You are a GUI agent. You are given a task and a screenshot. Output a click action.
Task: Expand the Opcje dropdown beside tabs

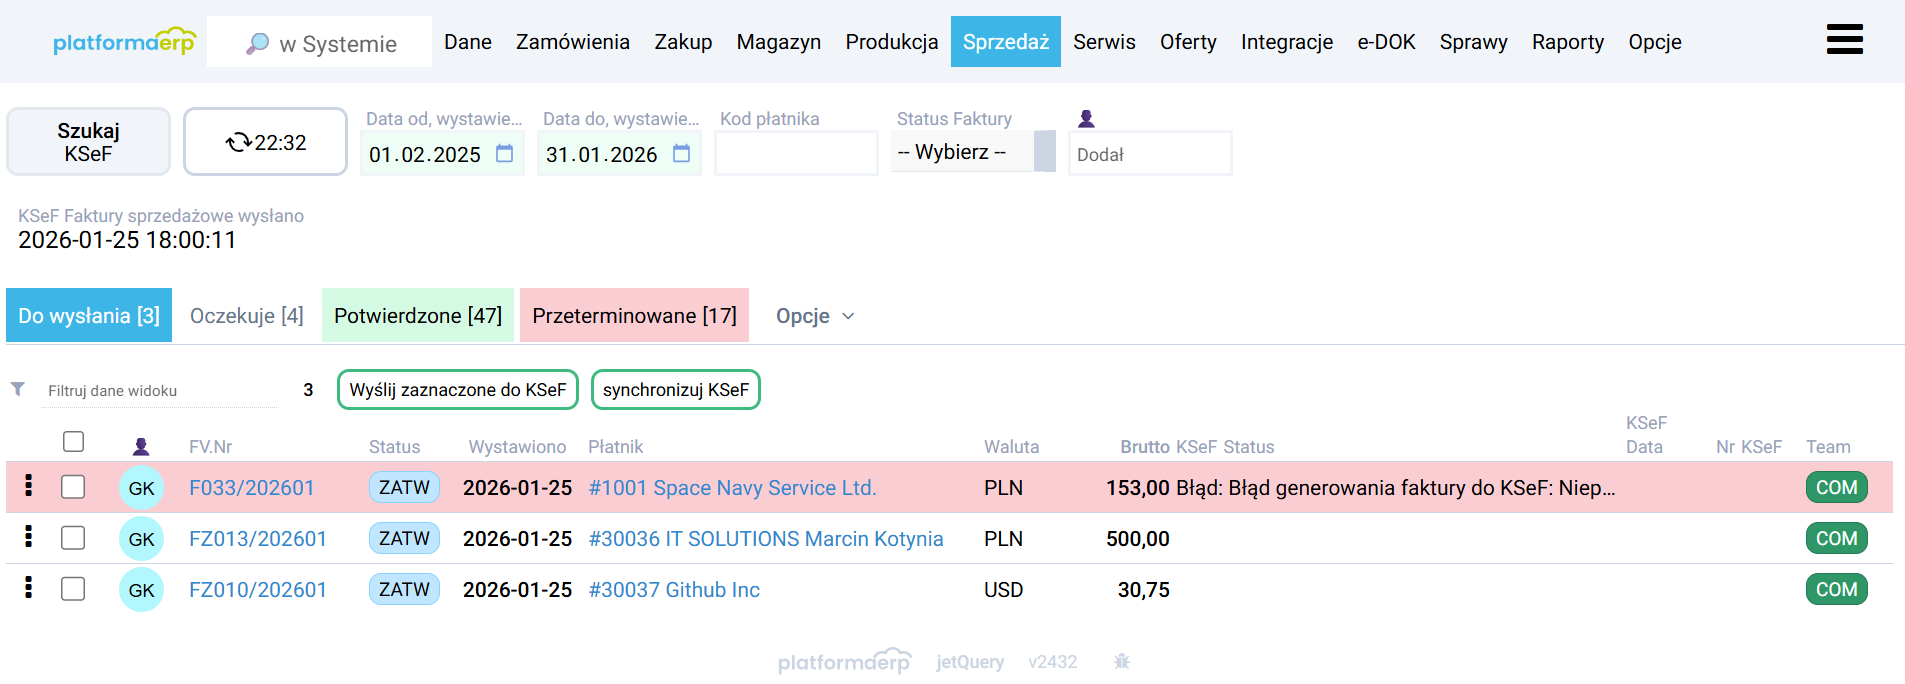815,316
